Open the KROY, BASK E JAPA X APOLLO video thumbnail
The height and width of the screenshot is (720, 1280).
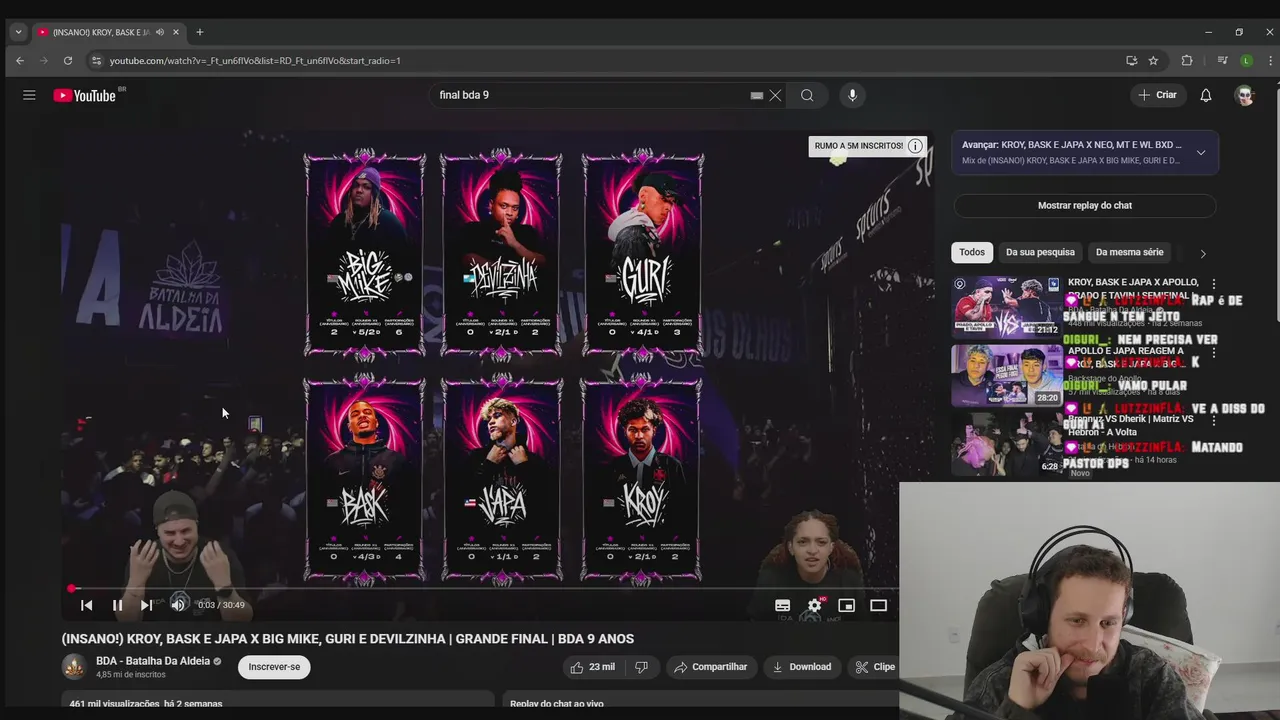[1007, 307]
